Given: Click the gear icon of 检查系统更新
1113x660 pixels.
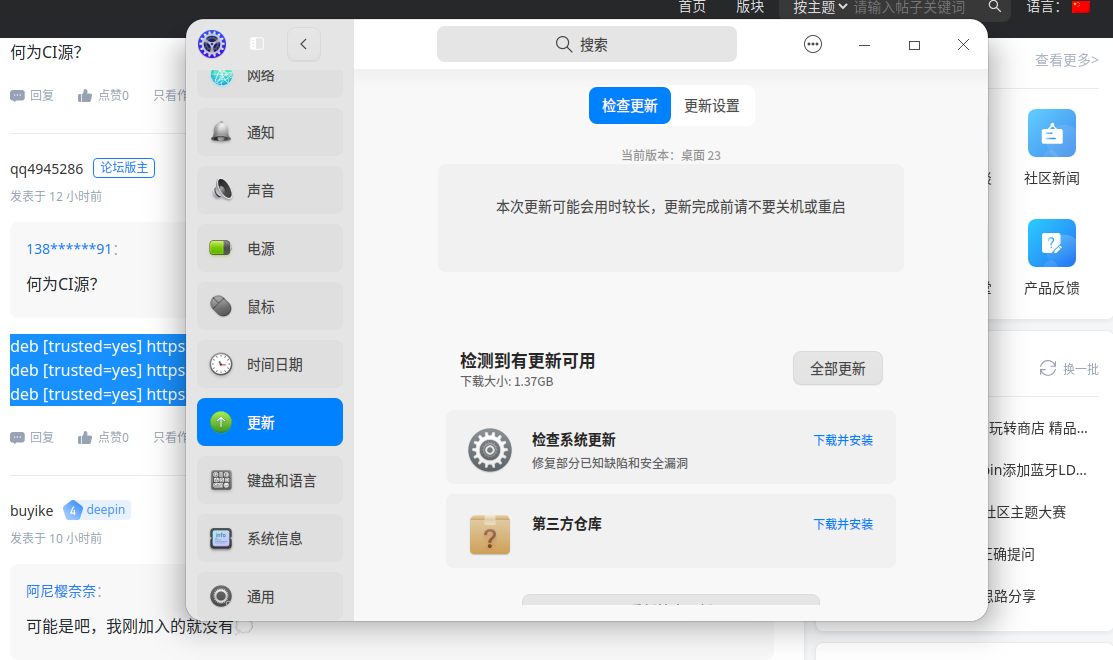Looking at the screenshot, I should tap(490, 450).
